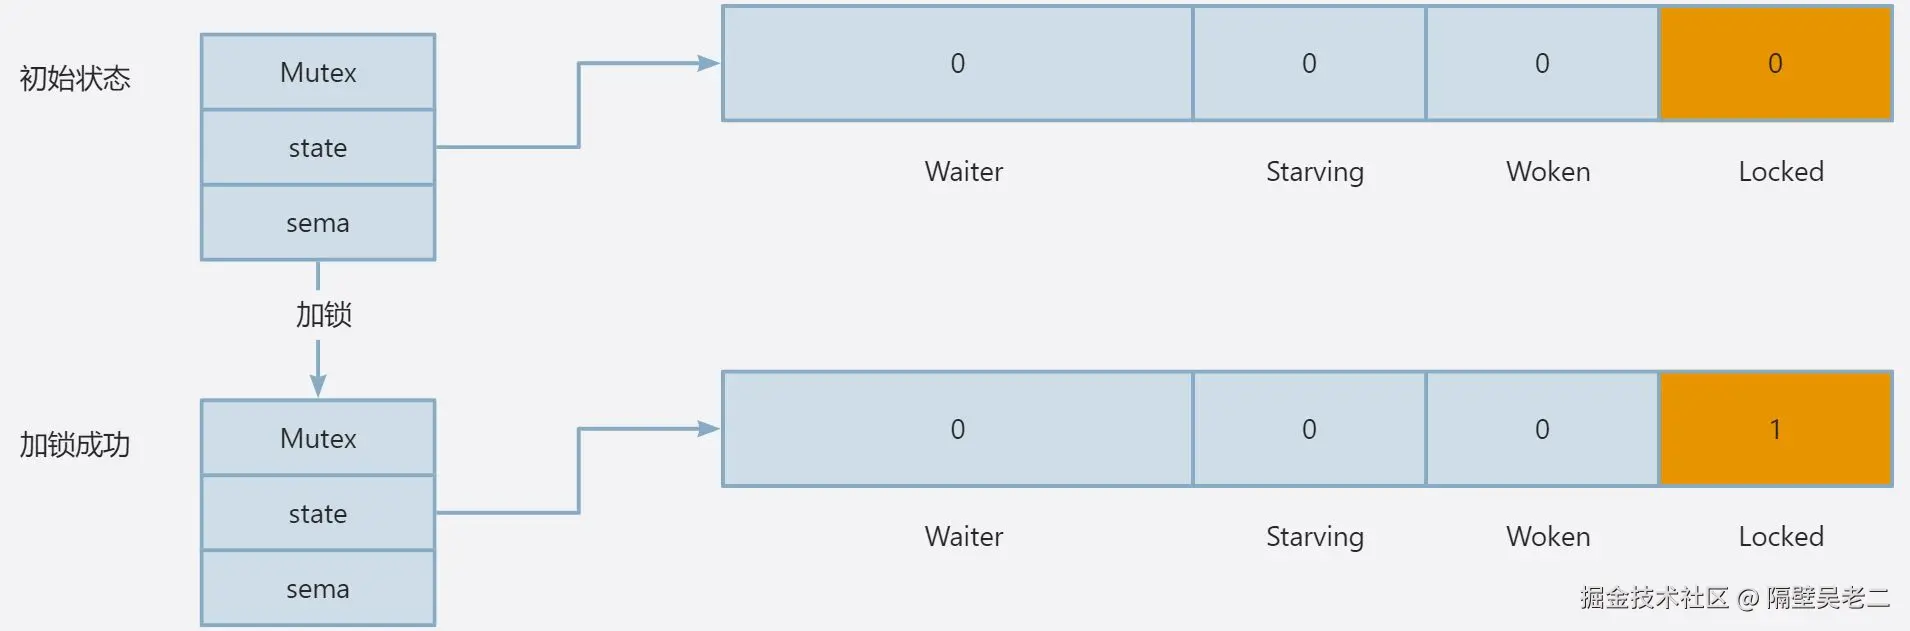Click the 加锁 transition label between Mutex boxes
This screenshot has height=631, width=1910.
[x=323, y=315]
